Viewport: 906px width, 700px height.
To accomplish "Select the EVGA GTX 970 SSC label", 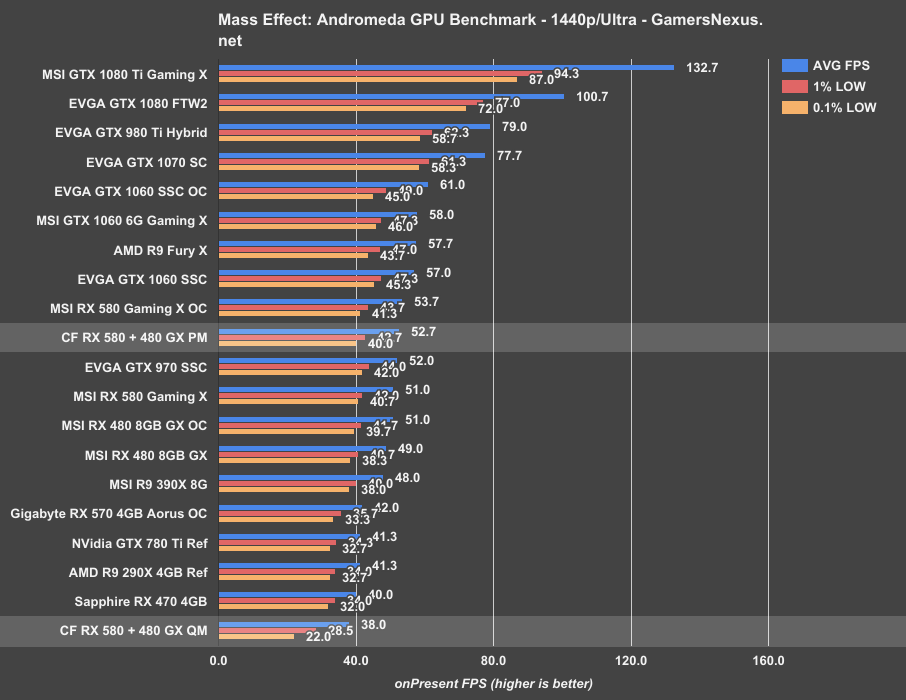I will [x=146, y=367].
